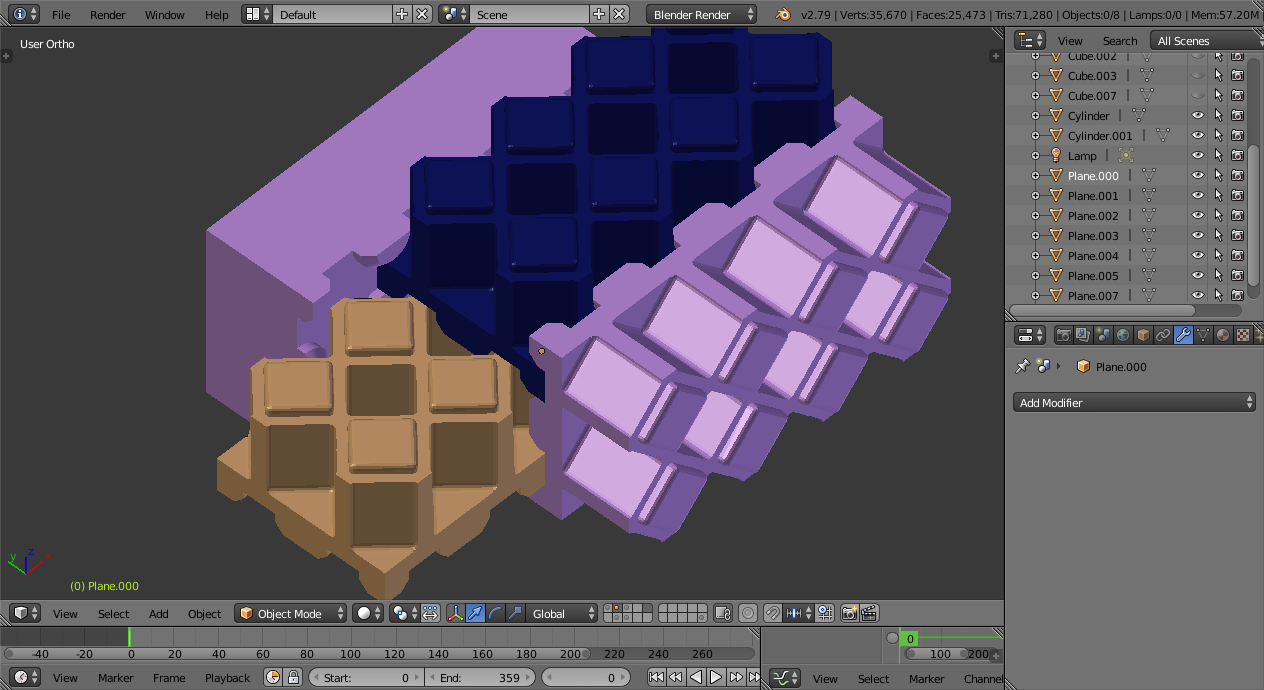Click the End frame 359 field

pos(480,677)
